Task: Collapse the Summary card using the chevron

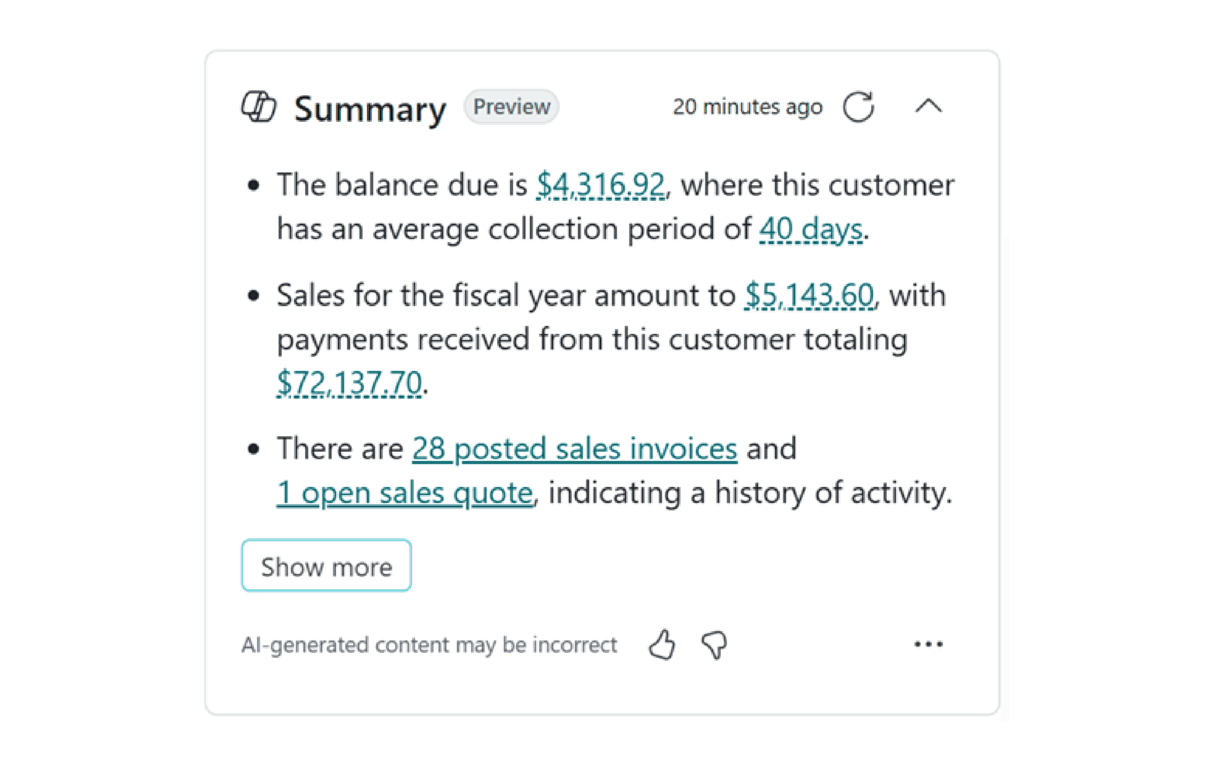Action: click(929, 107)
